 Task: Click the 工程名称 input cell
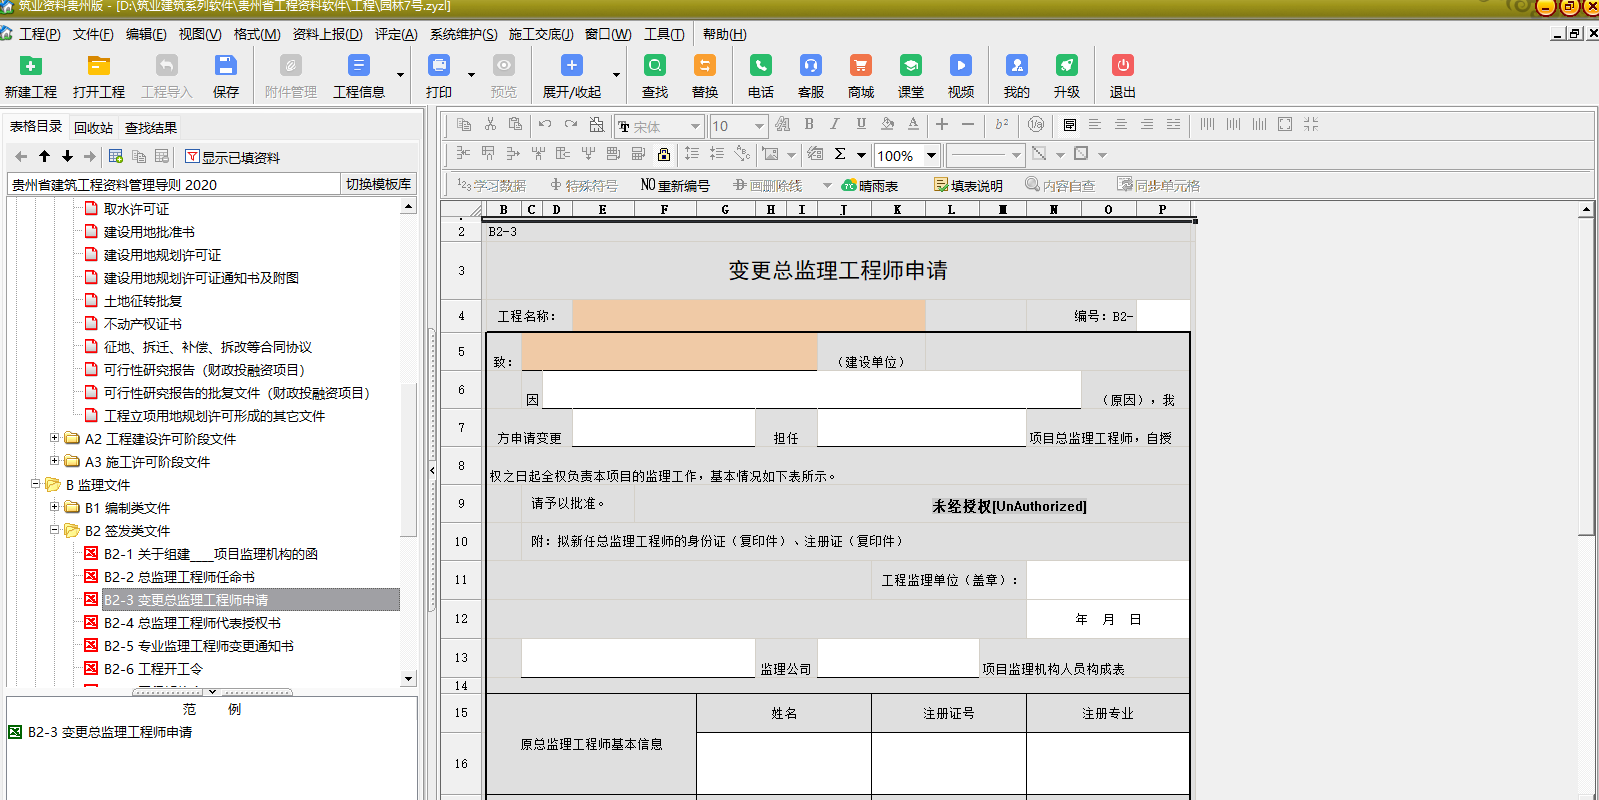click(748, 316)
